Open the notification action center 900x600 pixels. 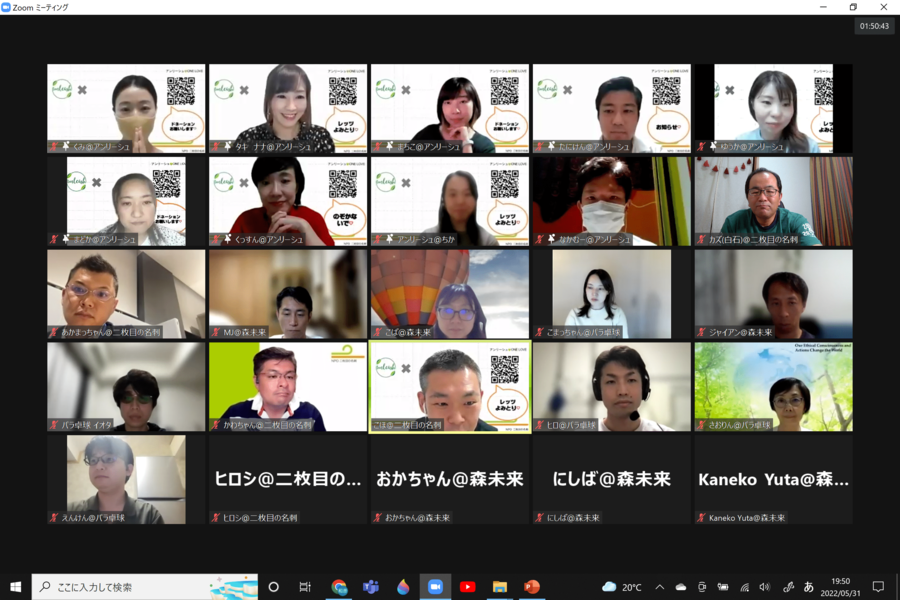pyautogui.click(x=878, y=587)
